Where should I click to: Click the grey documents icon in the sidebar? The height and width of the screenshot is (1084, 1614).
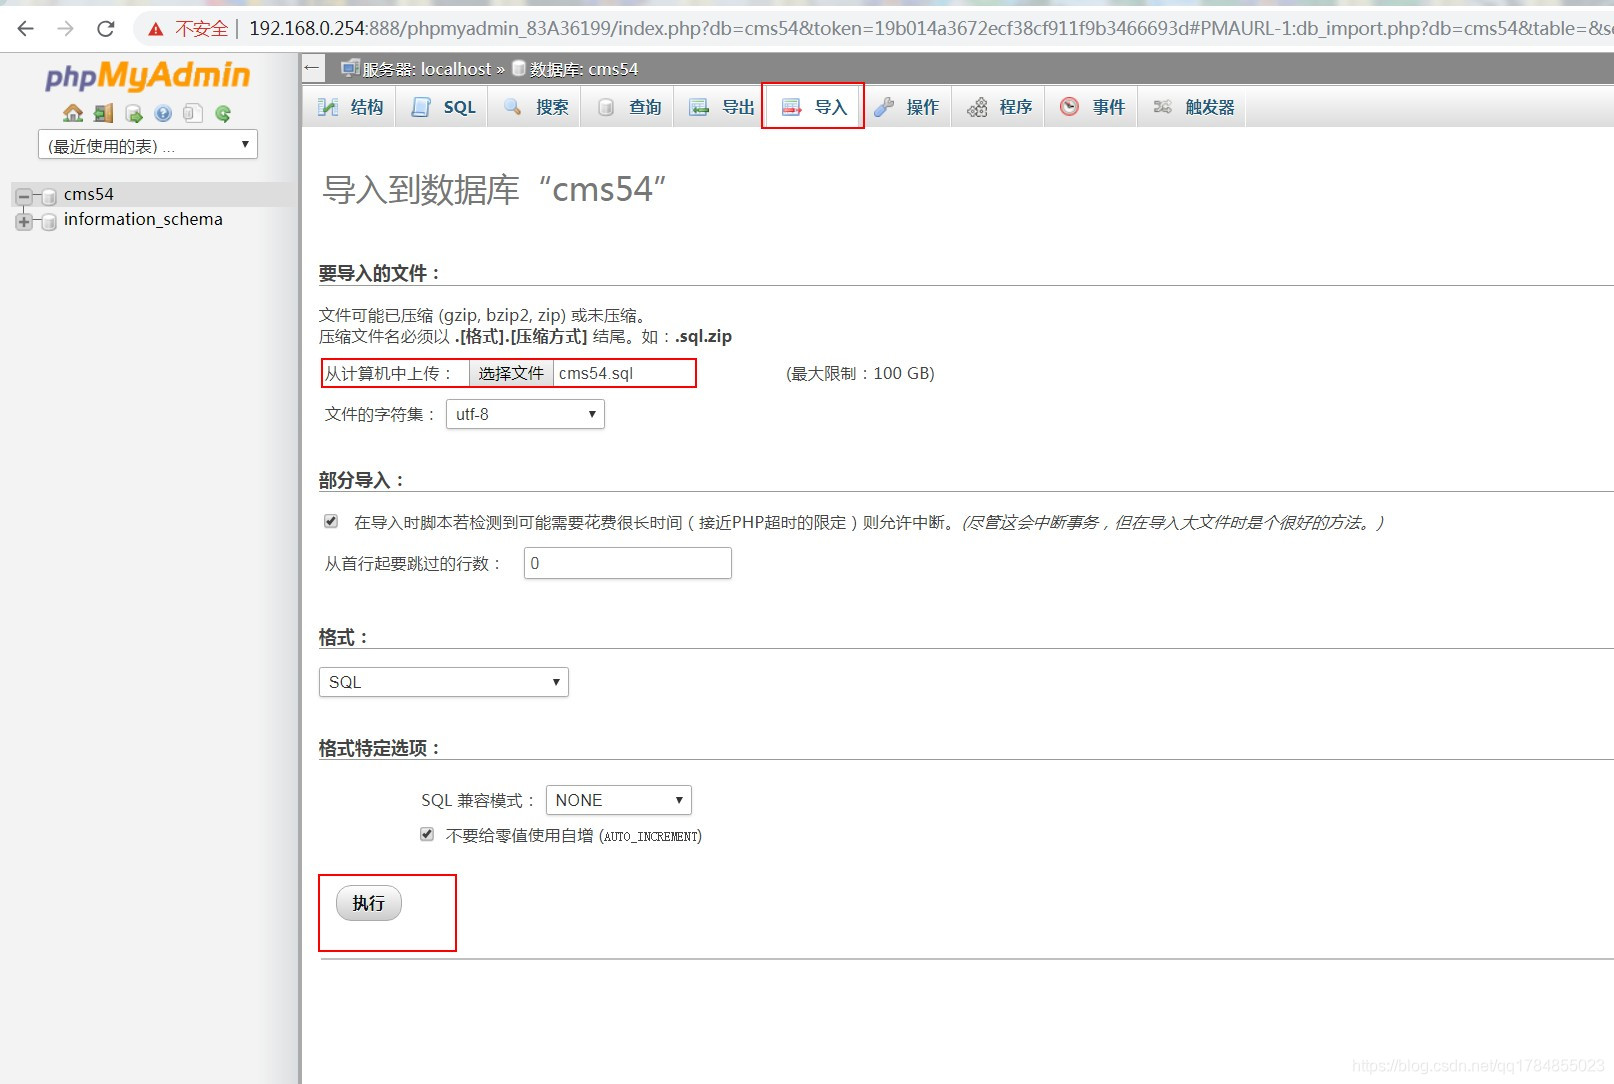click(193, 113)
